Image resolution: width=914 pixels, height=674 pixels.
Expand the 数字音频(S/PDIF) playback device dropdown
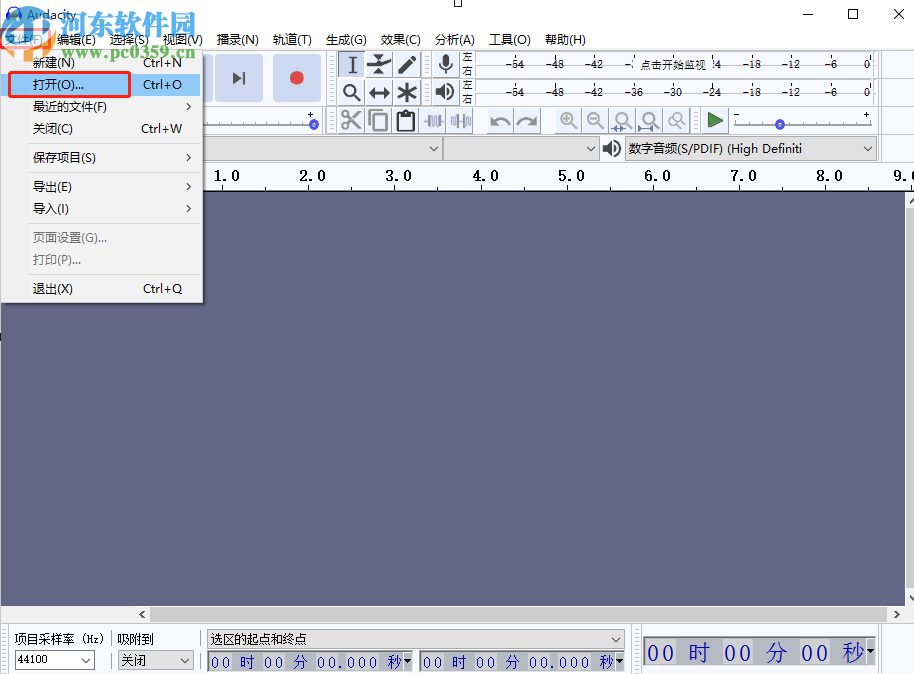[750, 149]
